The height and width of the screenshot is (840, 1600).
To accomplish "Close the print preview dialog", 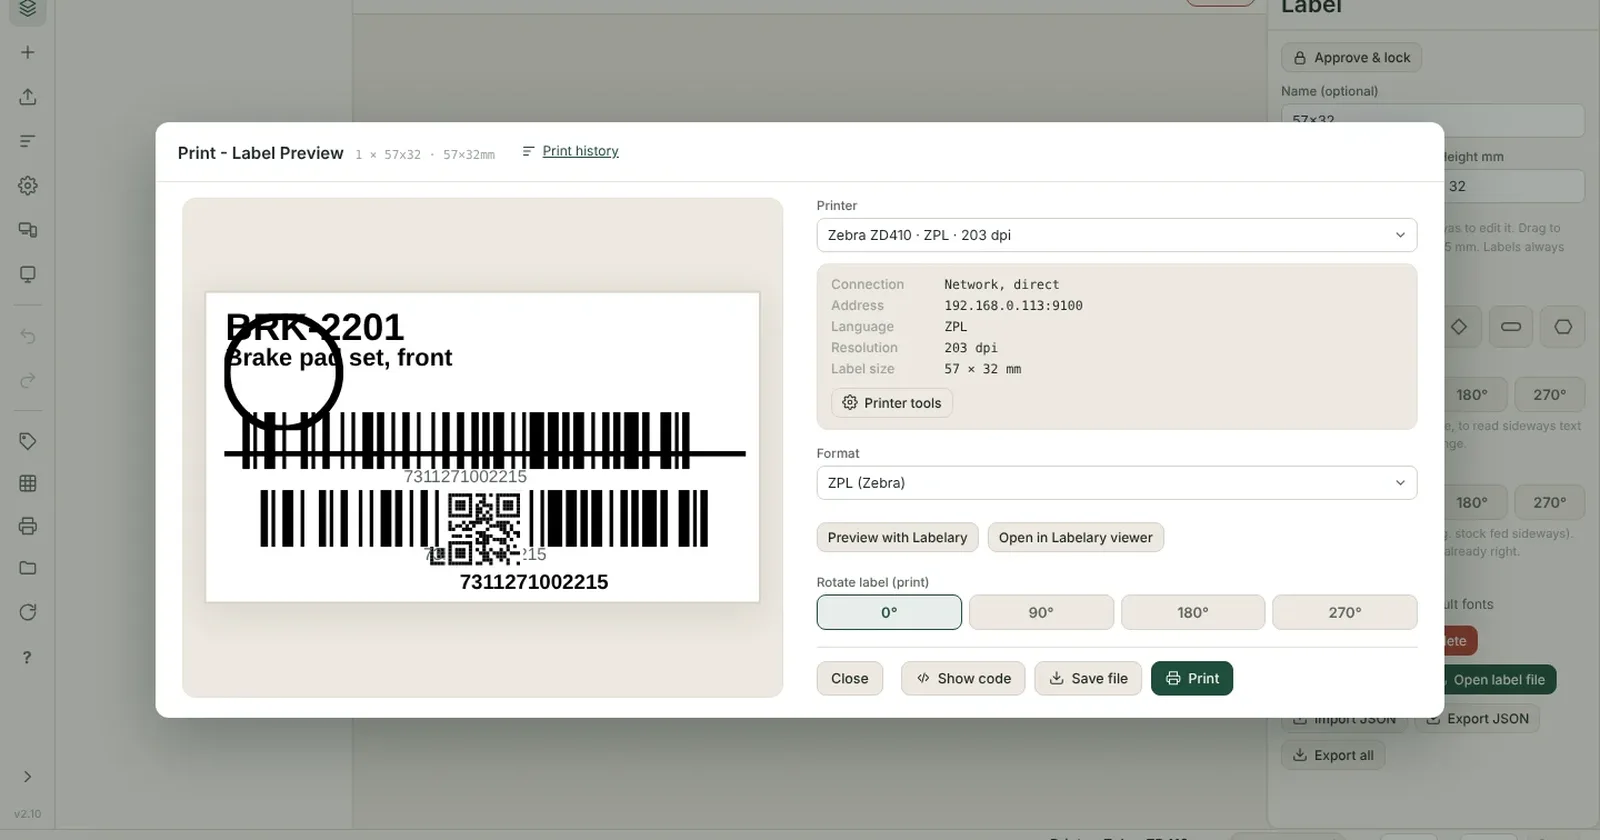I will [850, 678].
